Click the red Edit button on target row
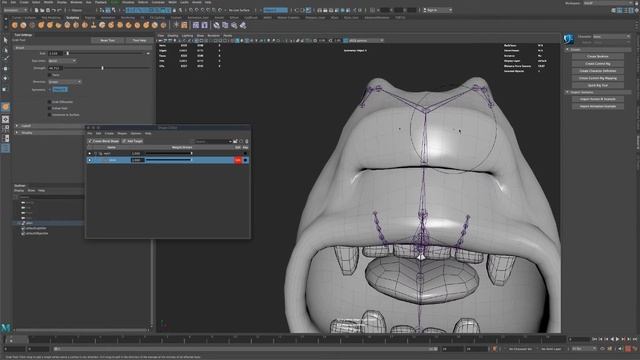The height and width of the screenshot is (360, 640). (x=238, y=160)
